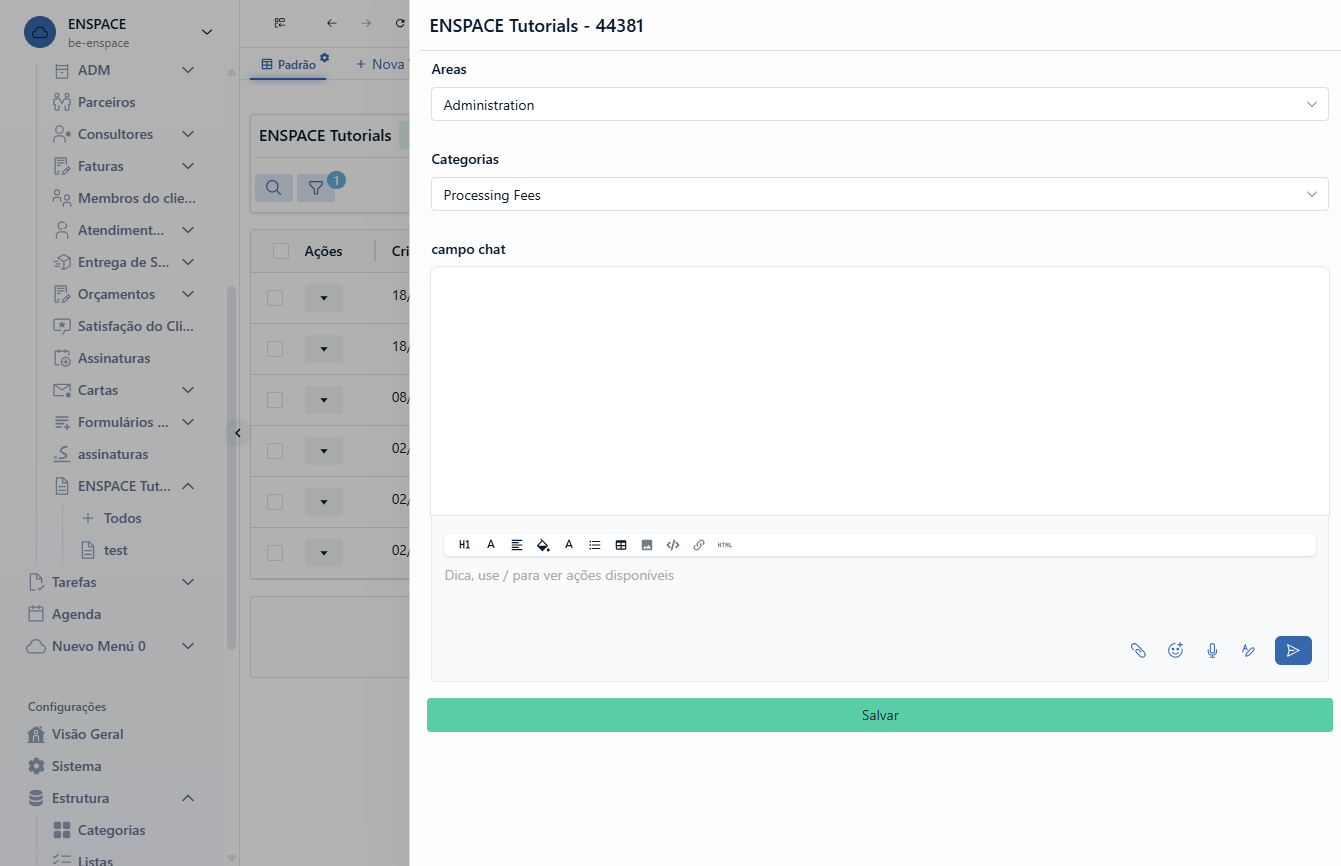Screen dimensions: 1341x866
Task: Start voice recording with microphone icon
Action: click(1212, 650)
